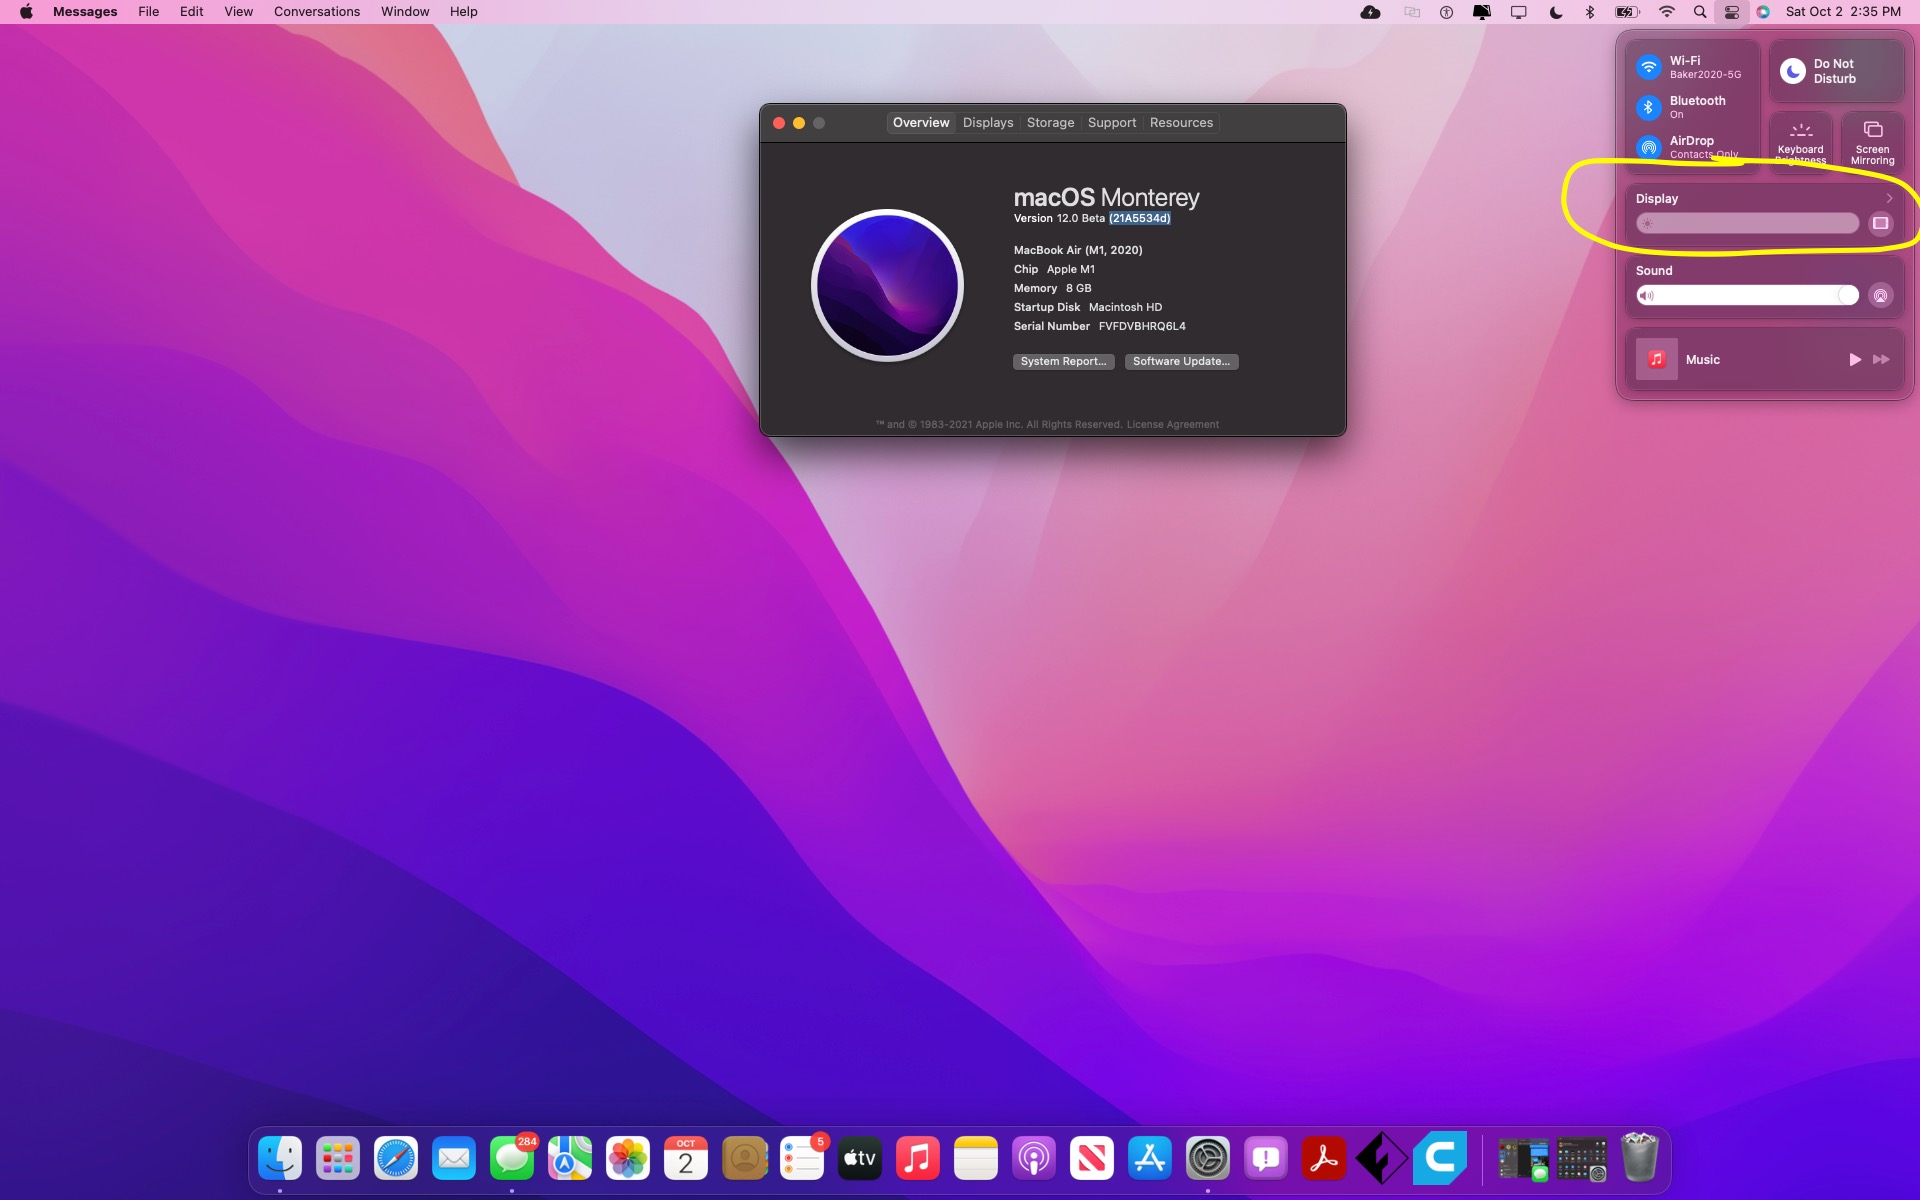
Task: Switch to the Storage tab
Action: pyautogui.click(x=1050, y=123)
